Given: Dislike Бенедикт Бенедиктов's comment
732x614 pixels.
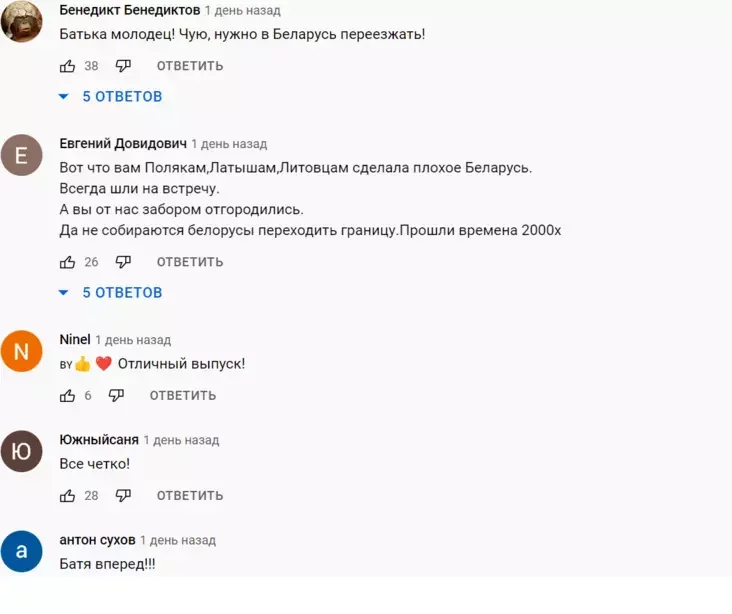Looking at the screenshot, I should pyautogui.click(x=123, y=66).
